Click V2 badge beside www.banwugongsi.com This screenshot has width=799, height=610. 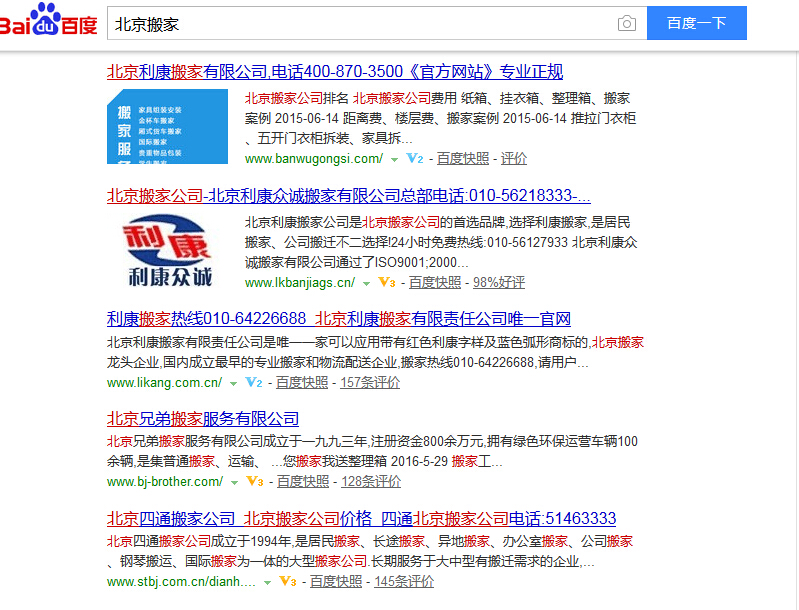(415, 158)
